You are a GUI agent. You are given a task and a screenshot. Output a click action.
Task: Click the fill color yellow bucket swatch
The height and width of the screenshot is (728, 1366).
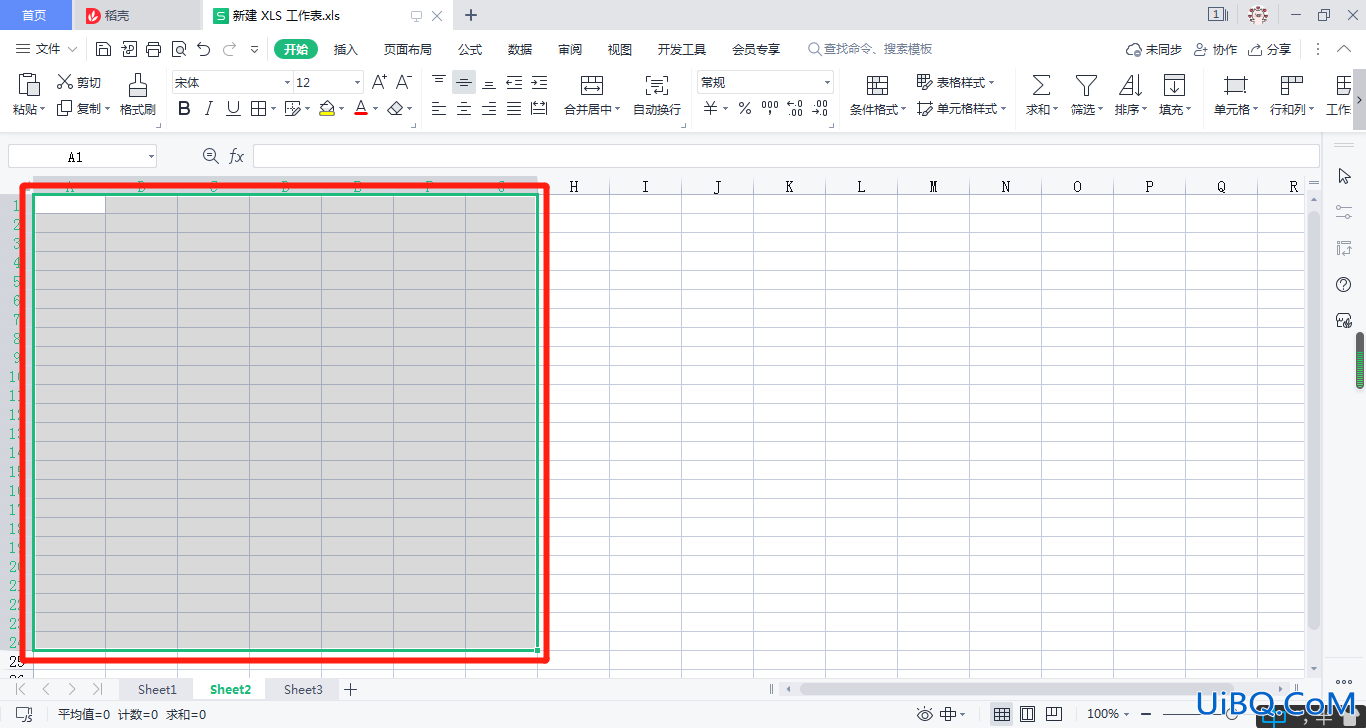click(327, 109)
